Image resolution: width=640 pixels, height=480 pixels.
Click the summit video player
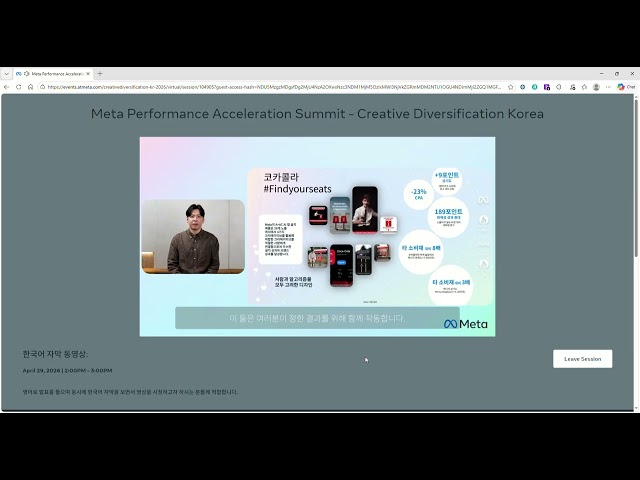(318, 237)
